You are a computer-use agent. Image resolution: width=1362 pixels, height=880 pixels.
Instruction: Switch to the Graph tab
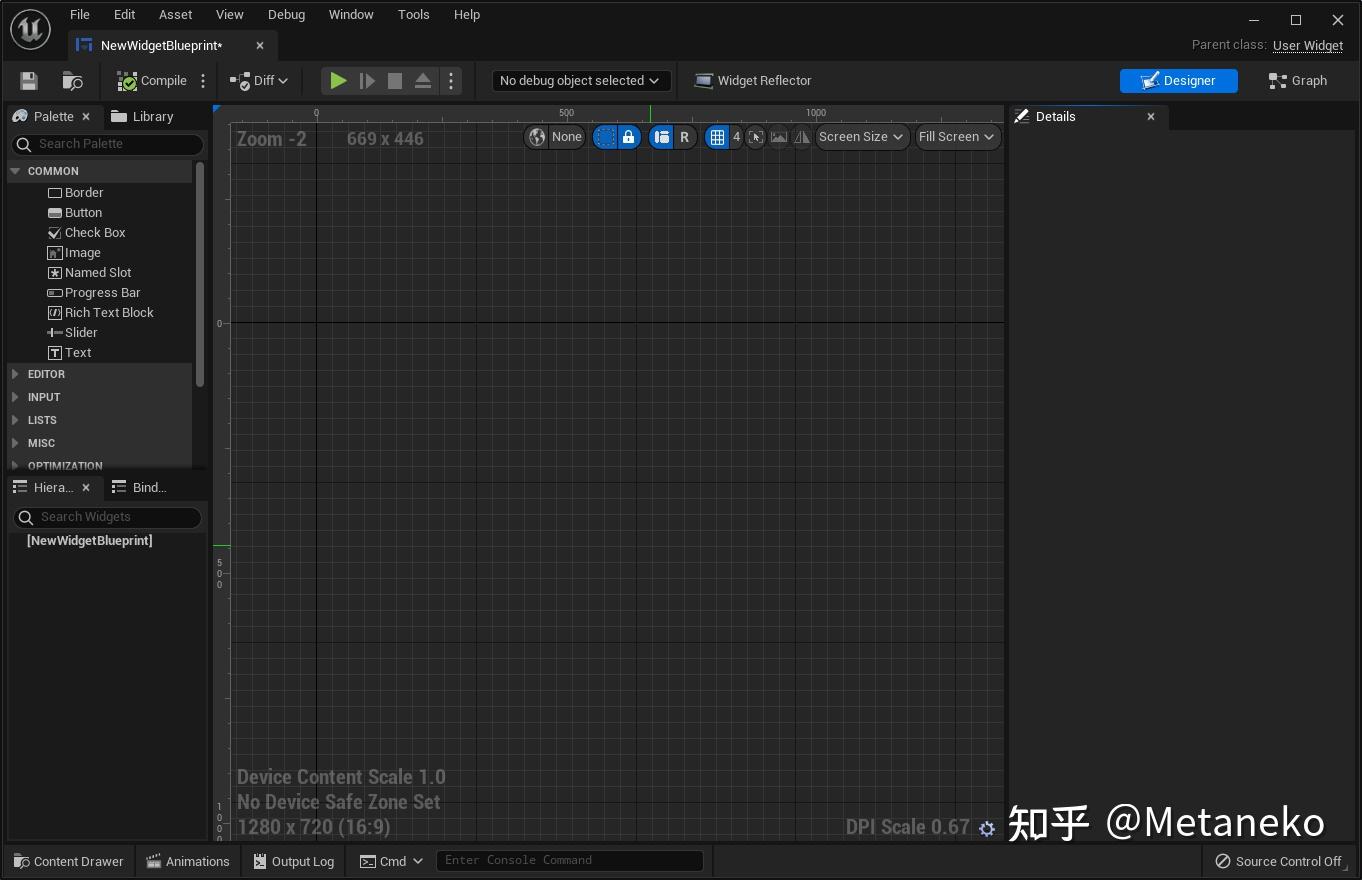click(x=1297, y=80)
